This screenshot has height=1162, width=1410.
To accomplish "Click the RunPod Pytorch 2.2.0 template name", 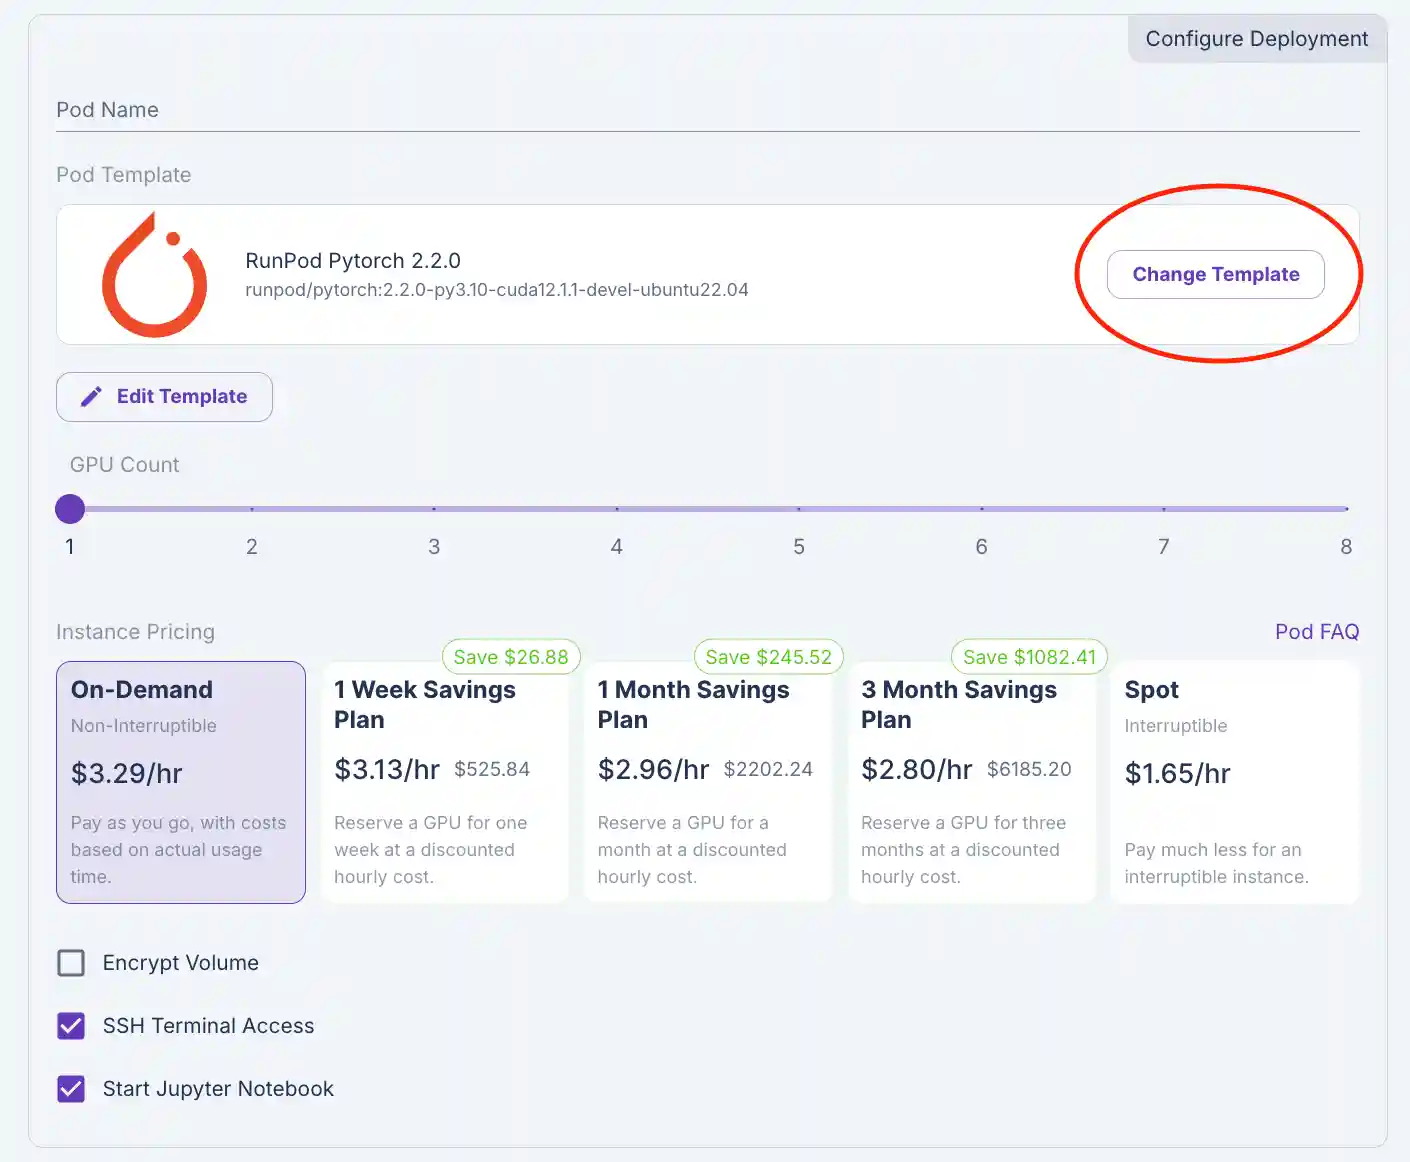I will tap(353, 261).
